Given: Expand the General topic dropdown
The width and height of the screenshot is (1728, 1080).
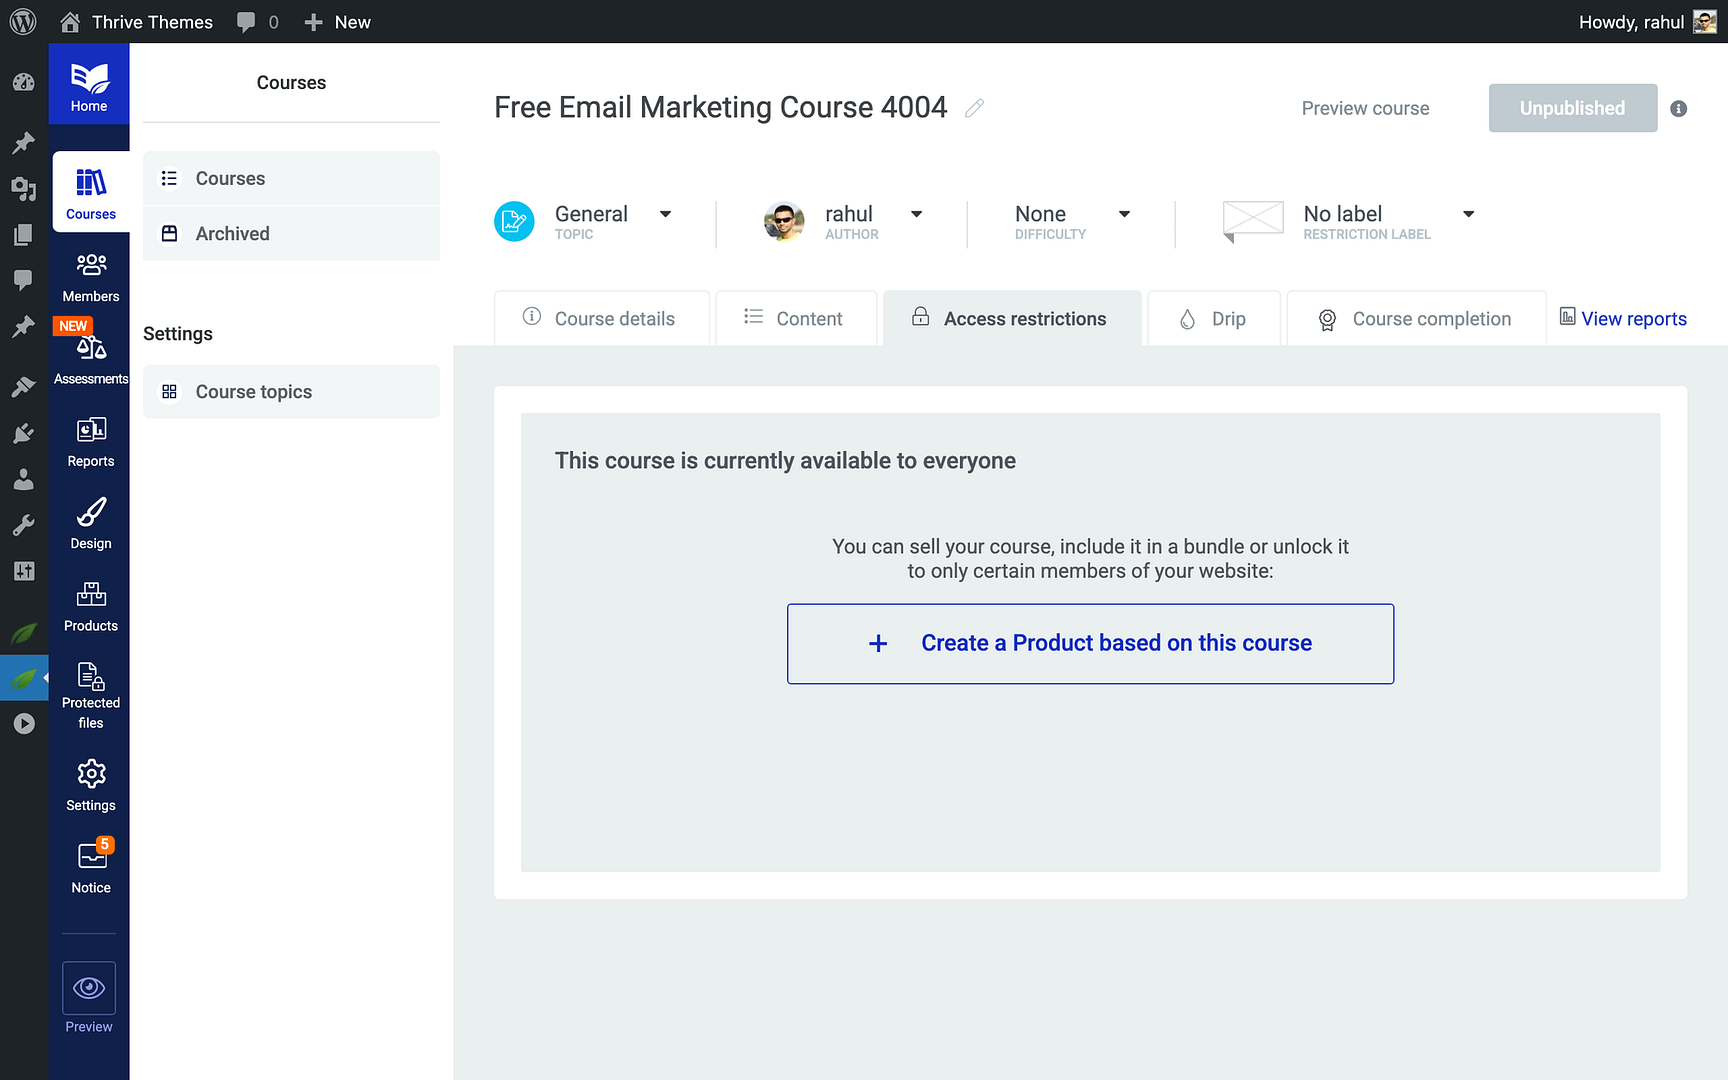Looking at the screenshot, I should tap(665, 214).
